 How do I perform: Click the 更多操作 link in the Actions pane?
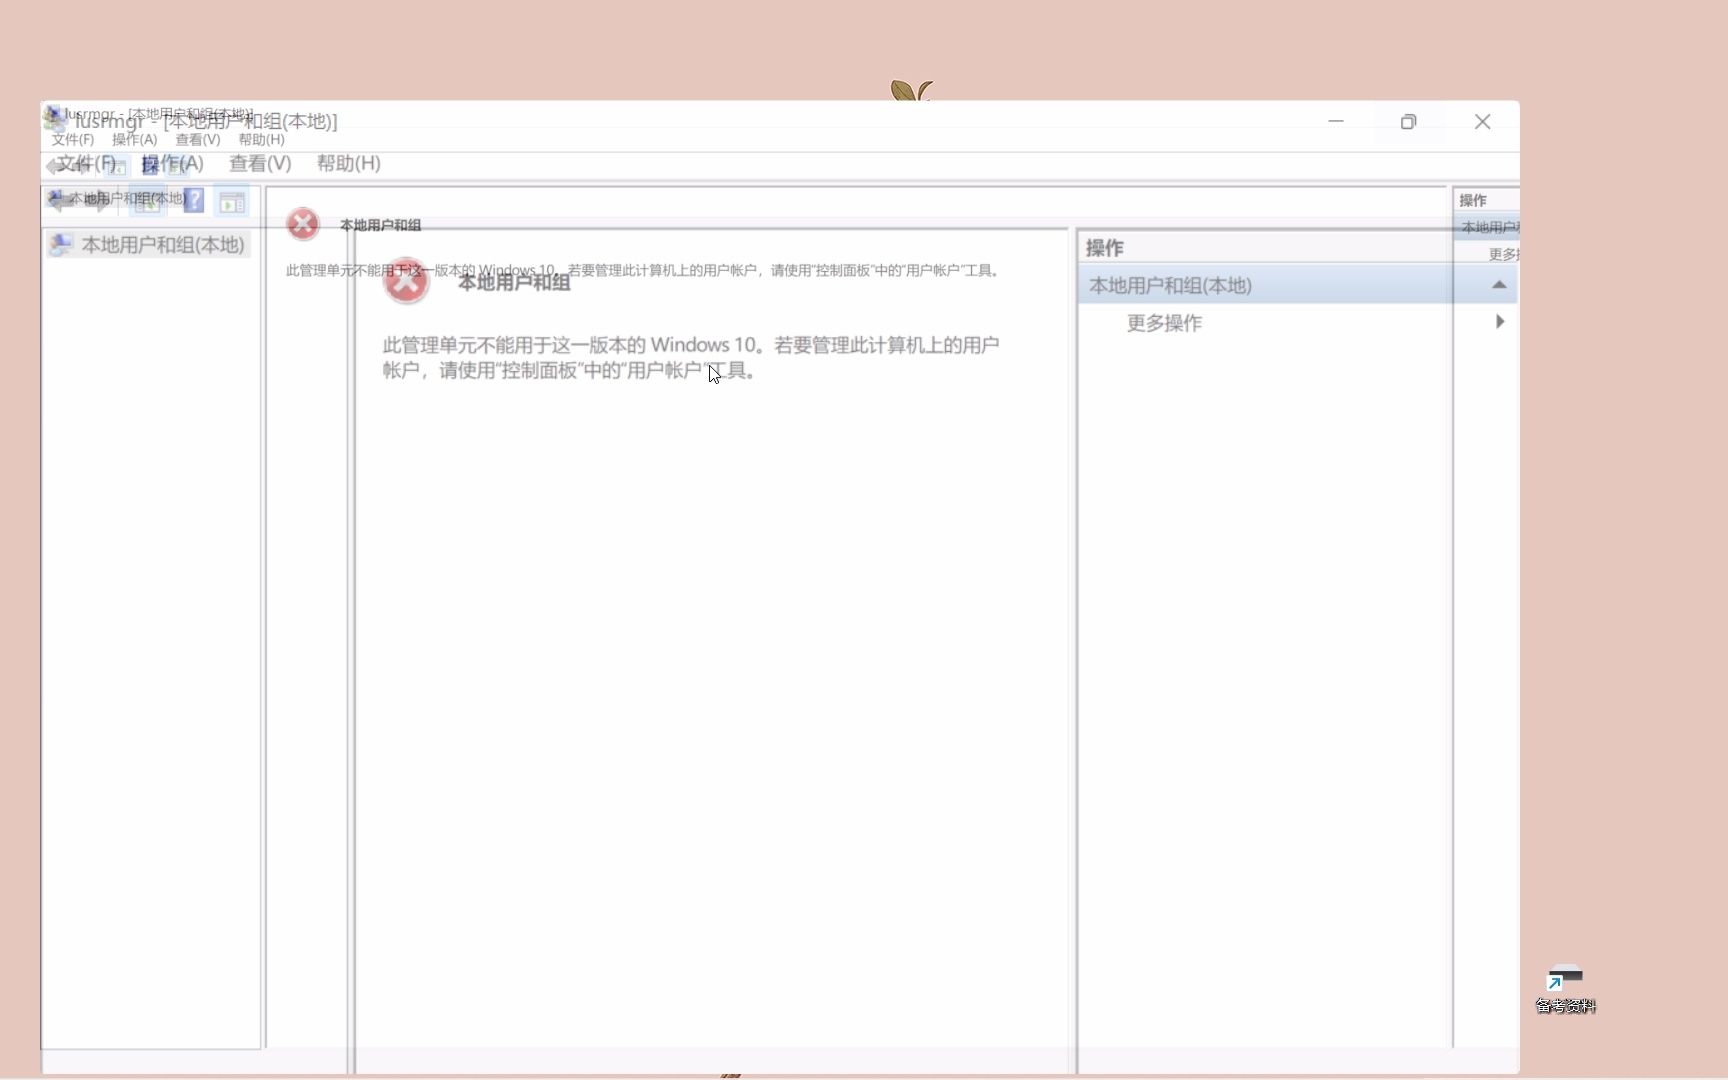pyautogui.click(x=1163, y=322)
